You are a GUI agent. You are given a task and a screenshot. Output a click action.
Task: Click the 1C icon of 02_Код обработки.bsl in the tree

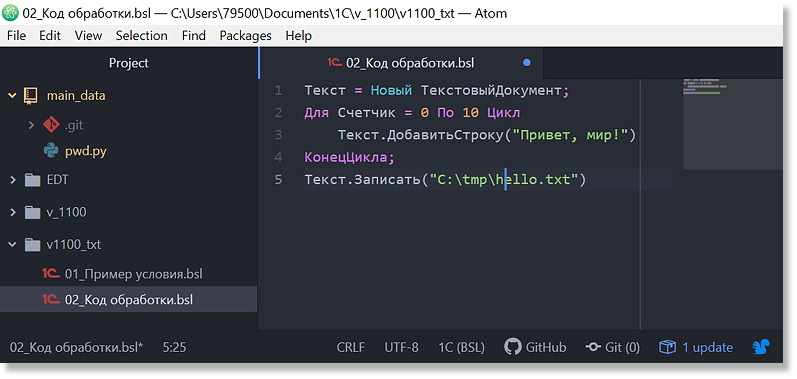pos(51,299)
